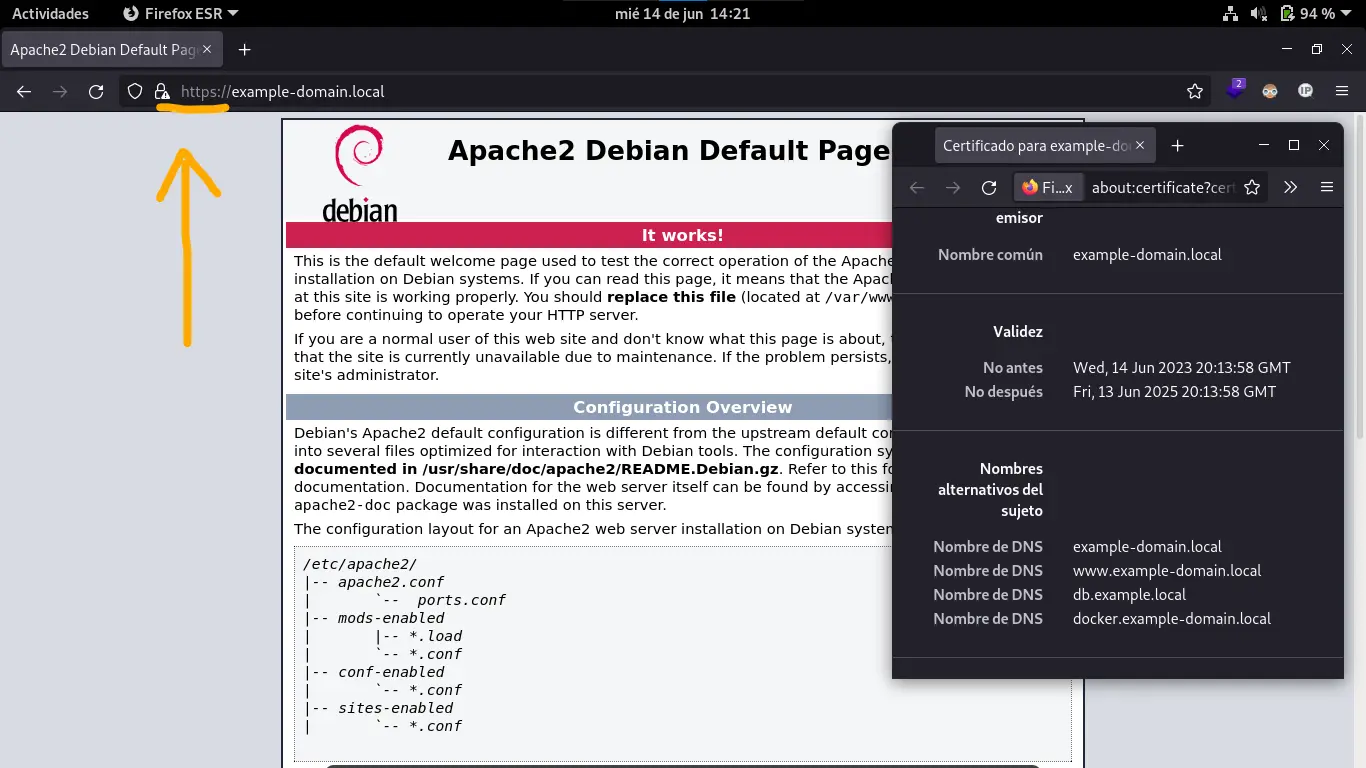
Task: Click the Nombre común value example-domain.local
Action: pos(1147,255)
